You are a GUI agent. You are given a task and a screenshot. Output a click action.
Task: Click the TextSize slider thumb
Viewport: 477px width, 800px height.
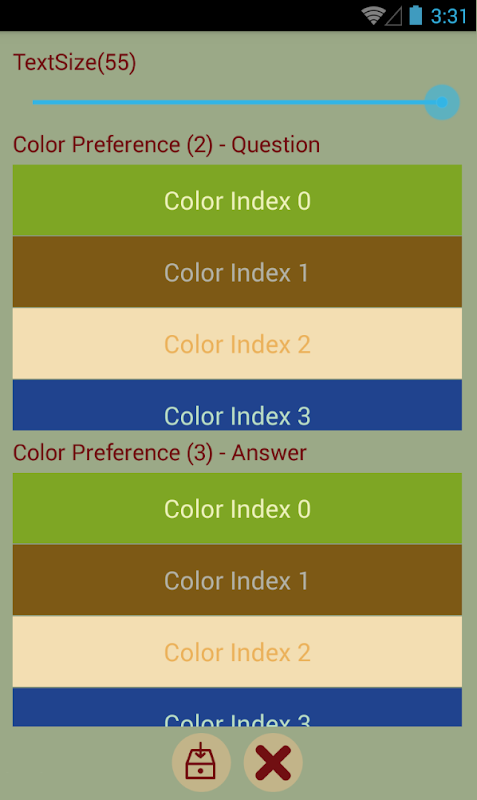tap(442, 103)
